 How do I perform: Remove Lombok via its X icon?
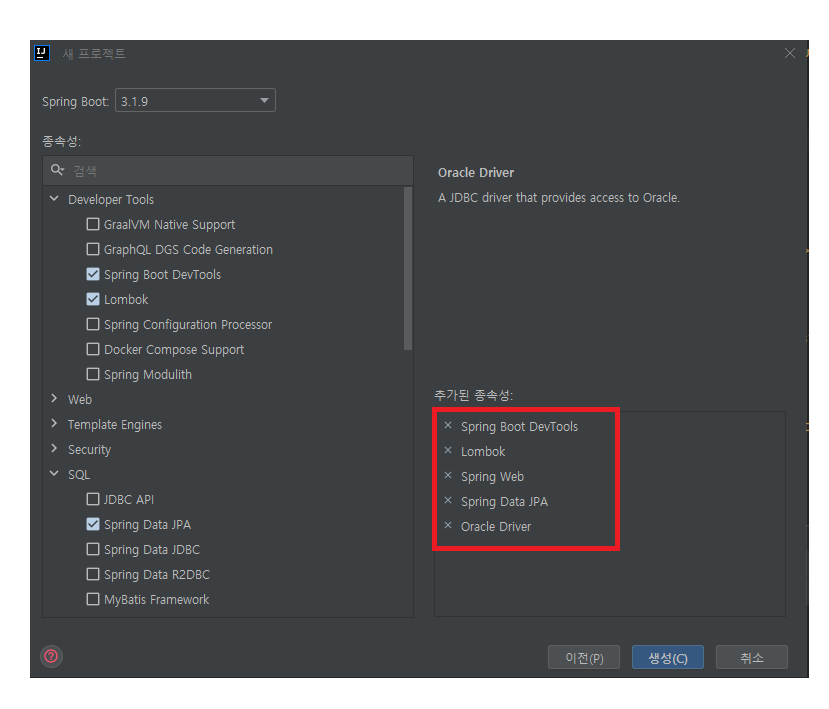point(448,450)
